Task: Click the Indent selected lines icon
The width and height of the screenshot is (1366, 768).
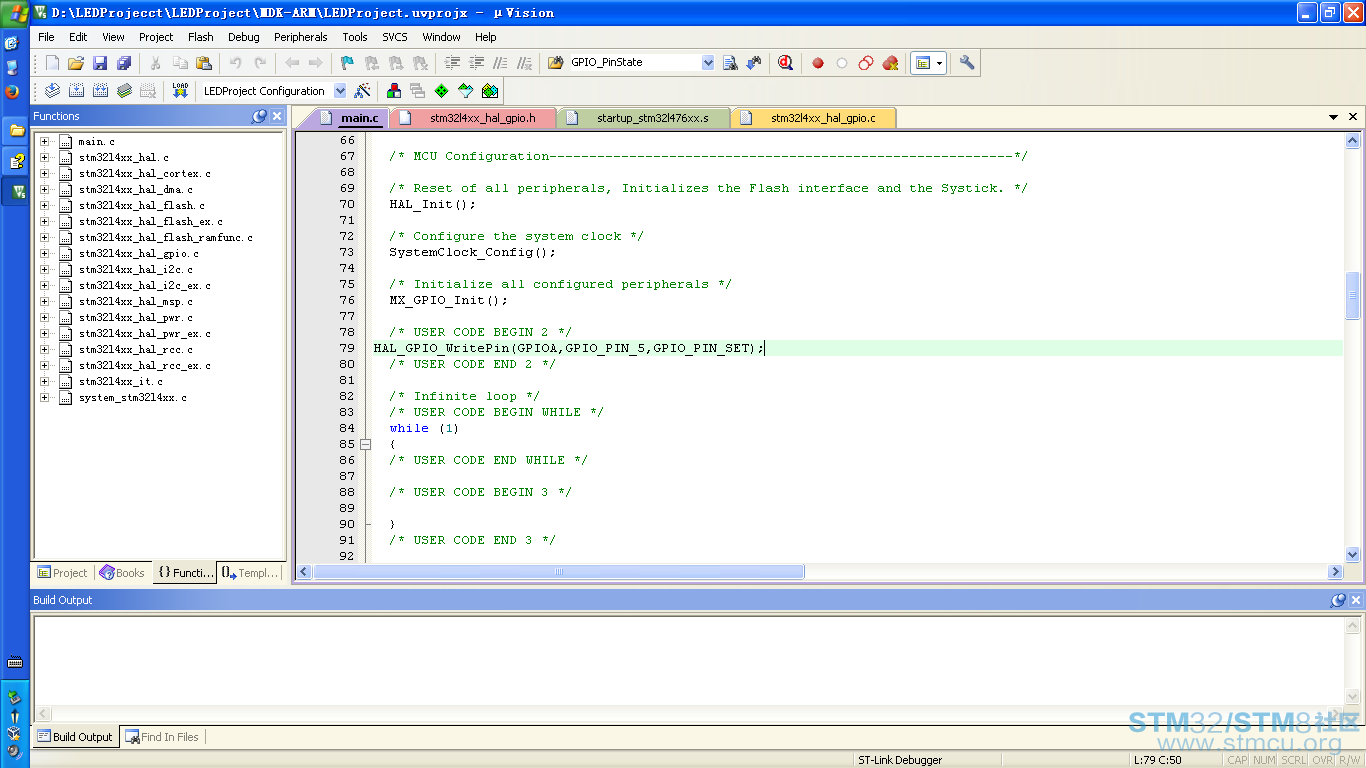Action: point(452,63)
